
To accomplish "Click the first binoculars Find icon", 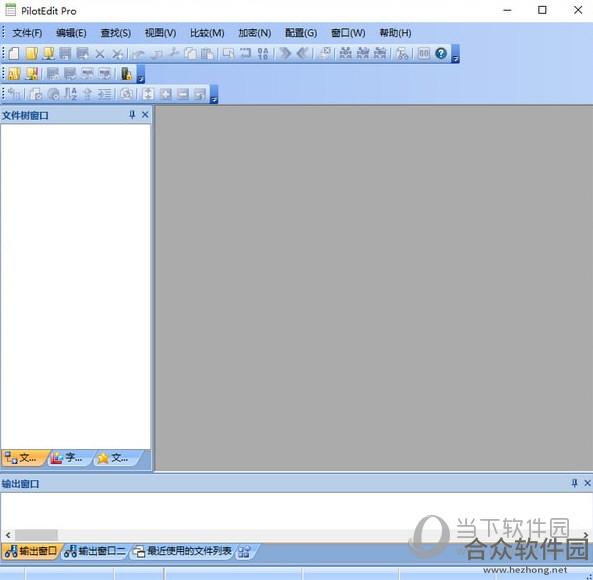I will pyautogui.click(x=345, y=53).
